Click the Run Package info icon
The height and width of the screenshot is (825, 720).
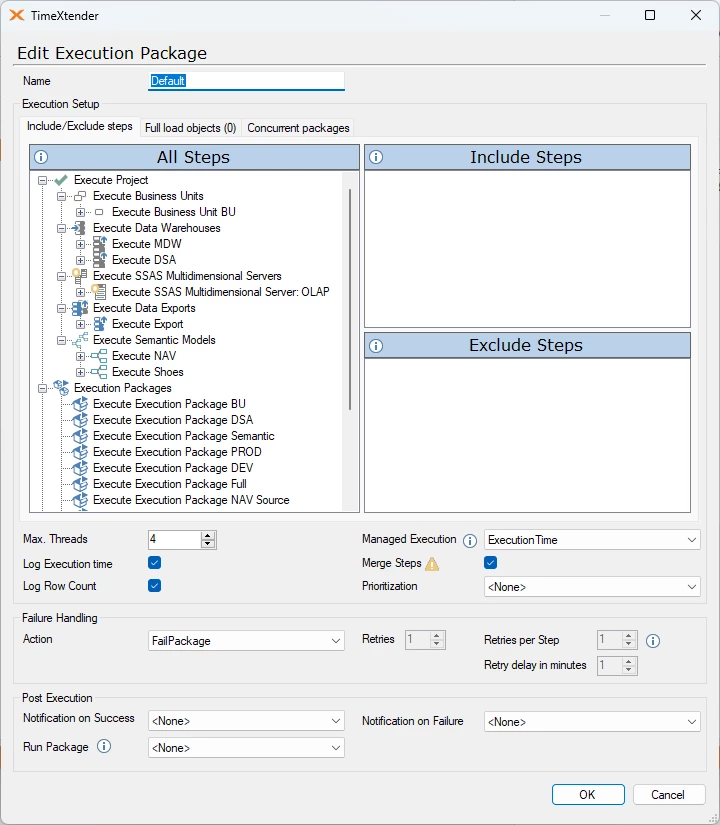pyautogui.click(x=104, y=746)
